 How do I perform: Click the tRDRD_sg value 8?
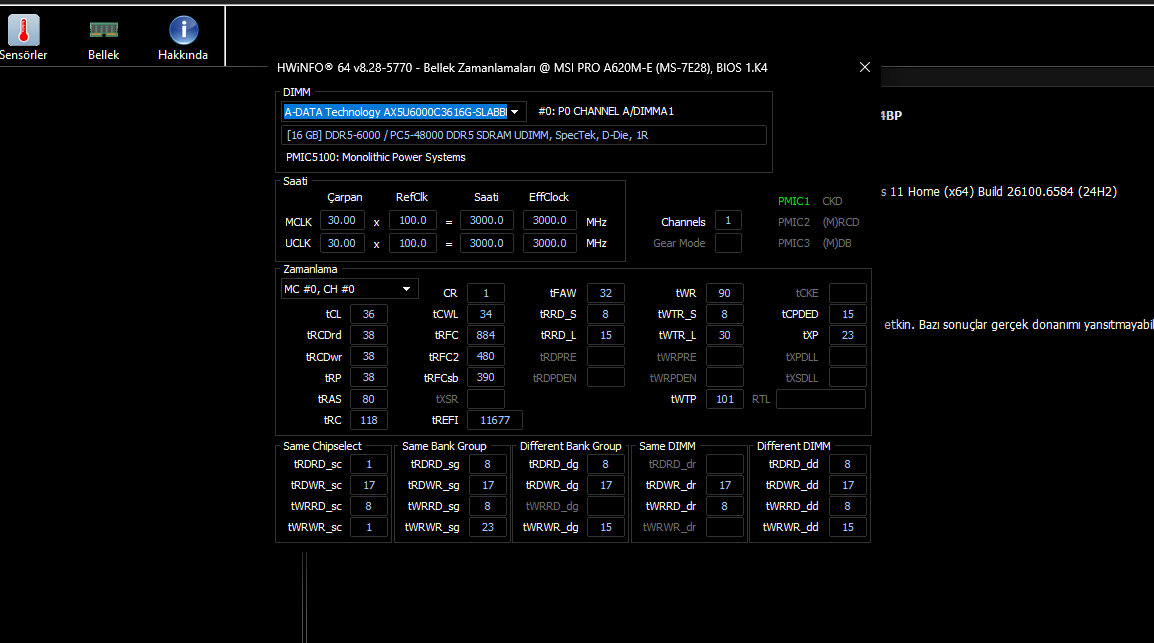coord(487,464)
